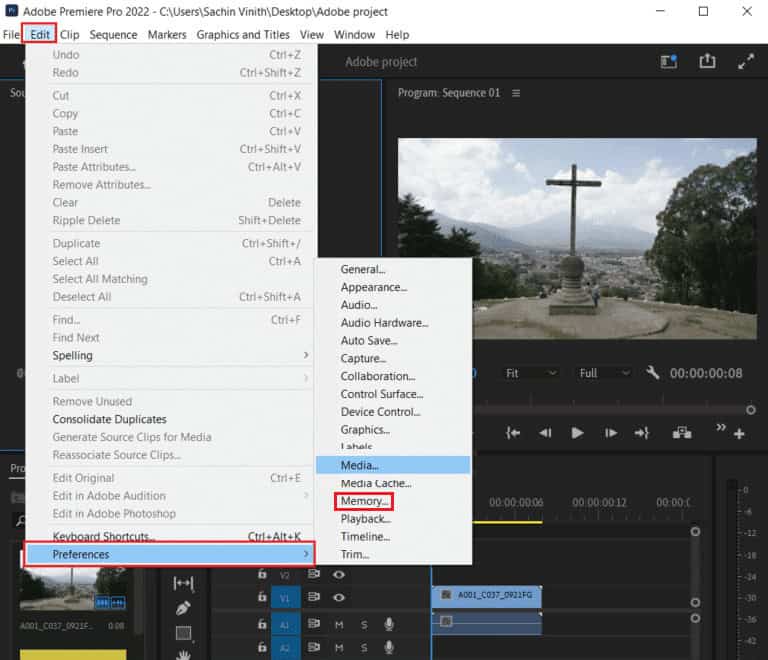Screen dimensions: 768x660
Task: Open the Clip menu
Action: coord(70,35)
